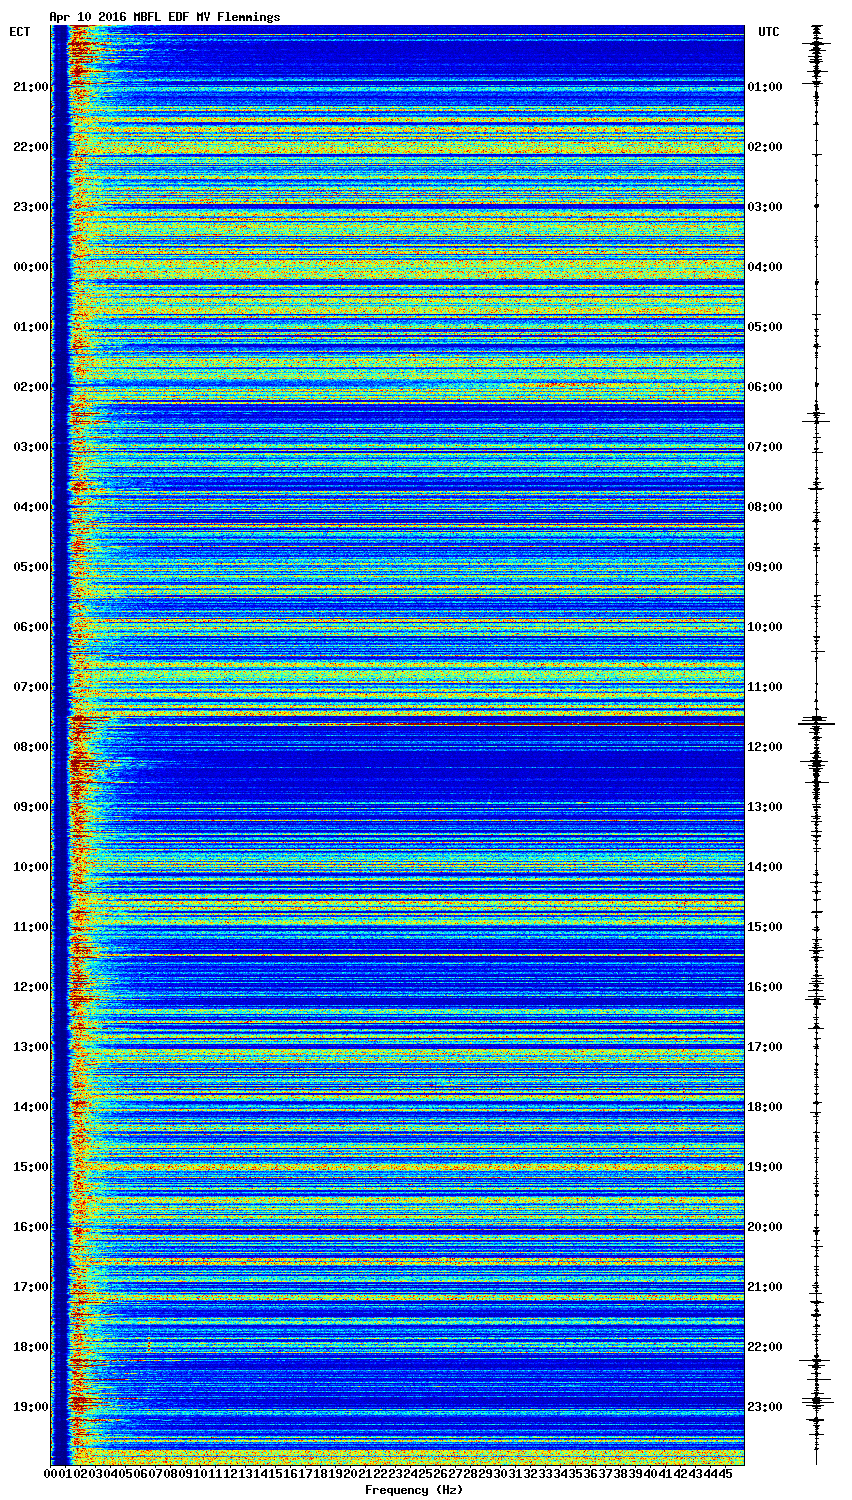Select the 02:00 label on the ECT axis

click(x=30, y=387)
